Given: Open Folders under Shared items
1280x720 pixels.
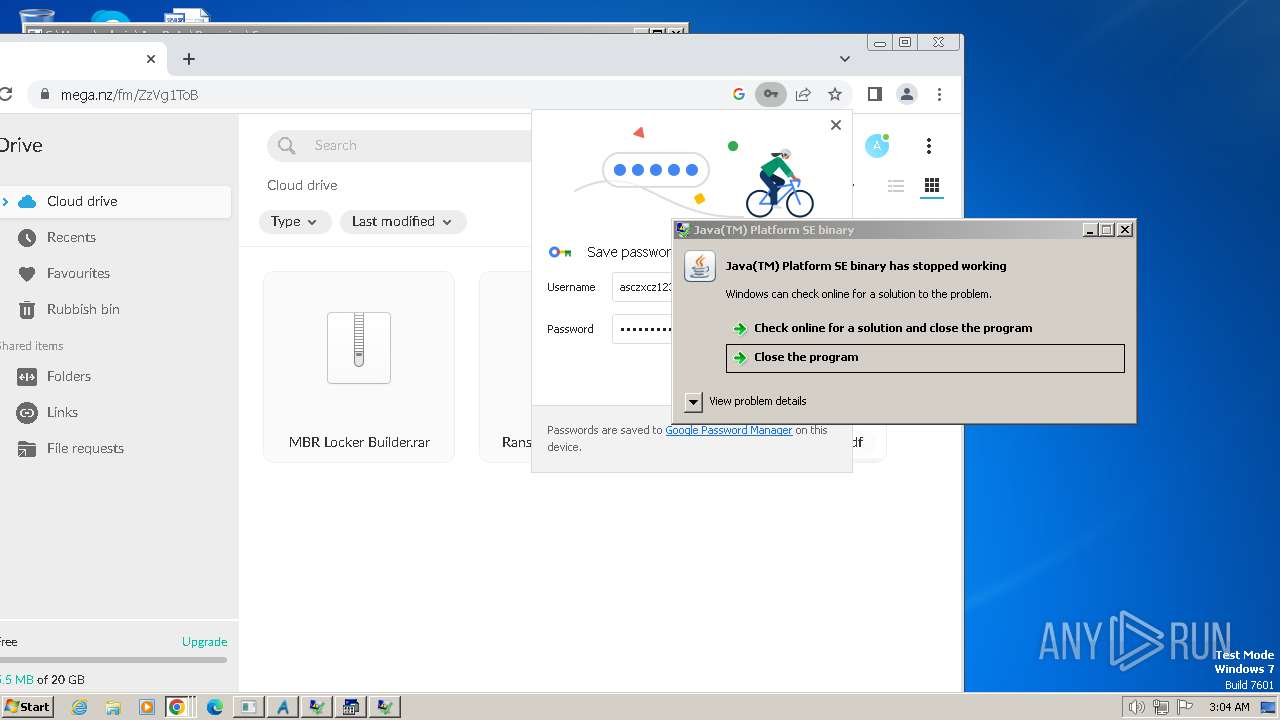Looking at the screenshot, I should click(x=68, y=376).
